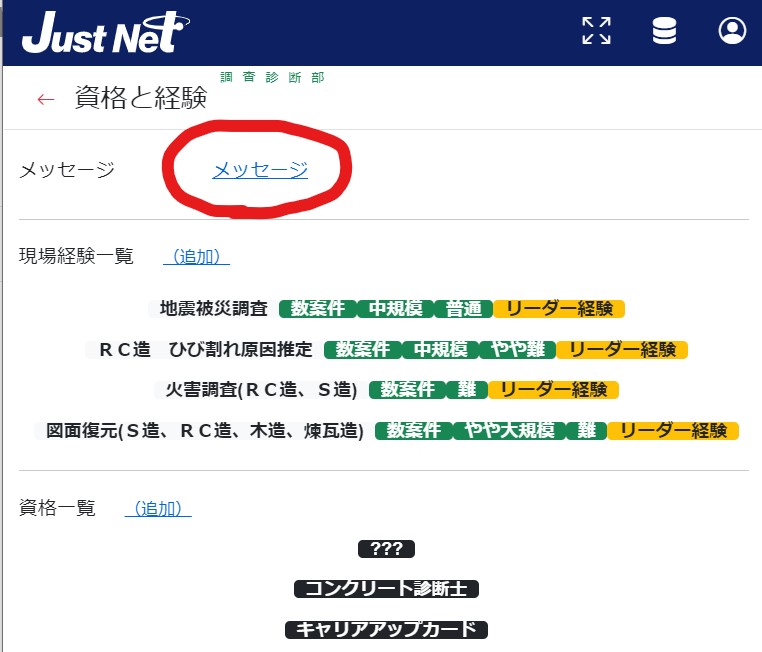The width and height of the screenshot is (762, 652).
Task: Click the コンクリート診断士 qualification badge
Action: click(386, 589)
